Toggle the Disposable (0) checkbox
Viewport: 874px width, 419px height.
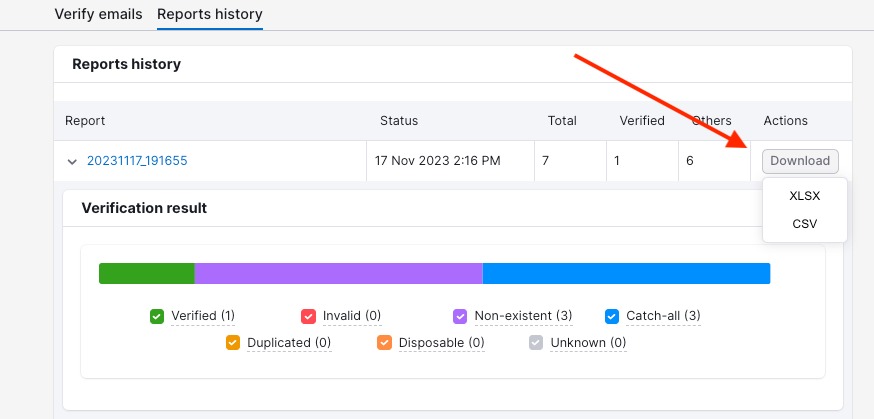(x=384, y=343)
